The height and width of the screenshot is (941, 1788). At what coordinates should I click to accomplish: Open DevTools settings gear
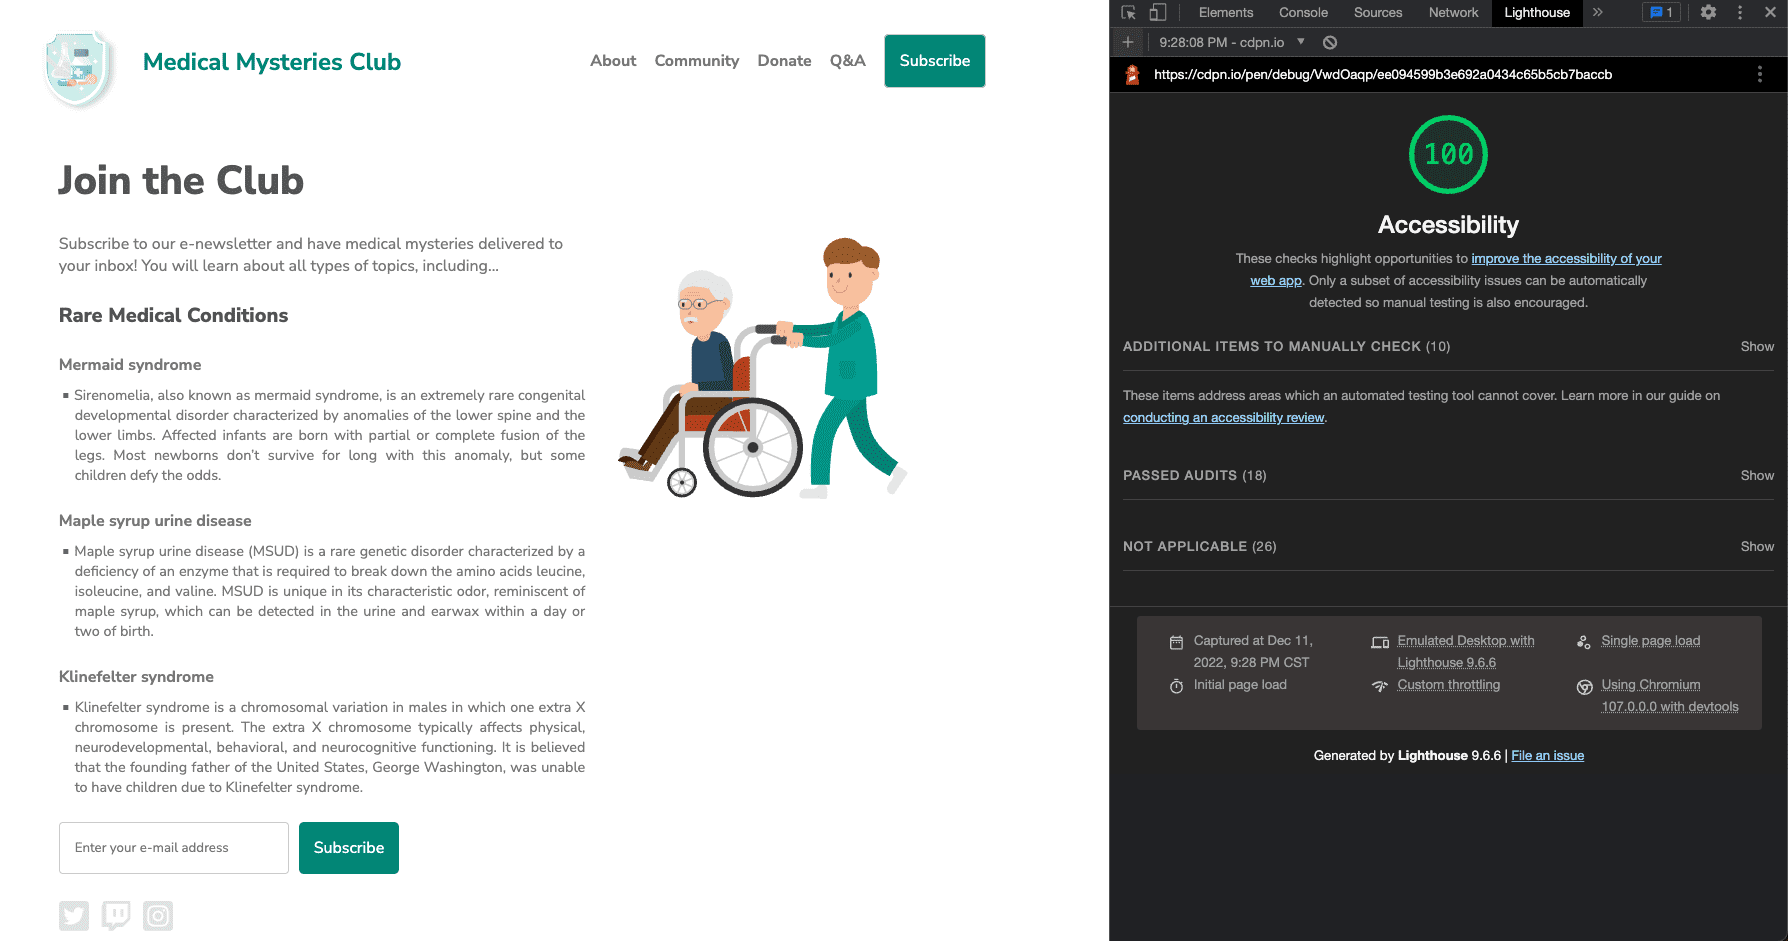click(1708, 12)
